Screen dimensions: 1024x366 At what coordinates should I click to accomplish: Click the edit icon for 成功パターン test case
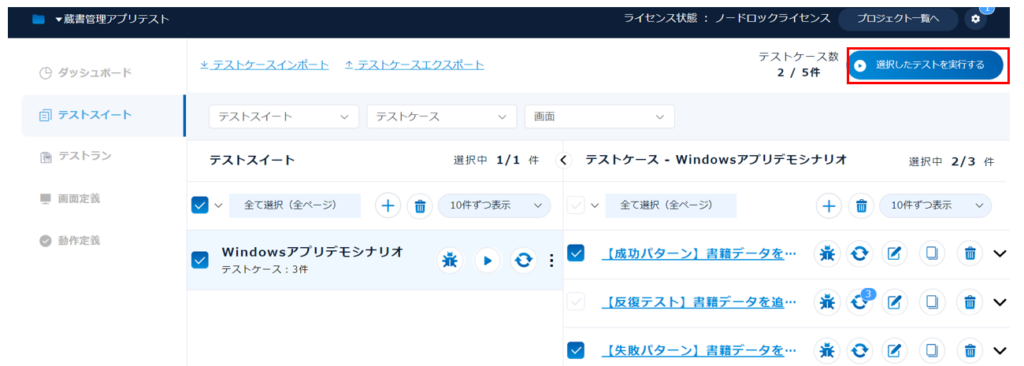[895, 253]
